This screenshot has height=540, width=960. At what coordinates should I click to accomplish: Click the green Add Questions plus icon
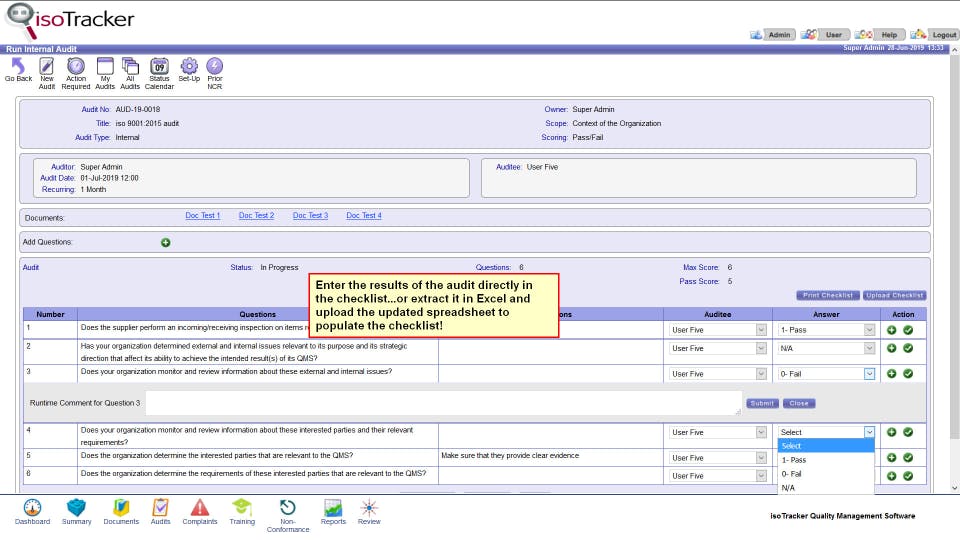(165, 242)
